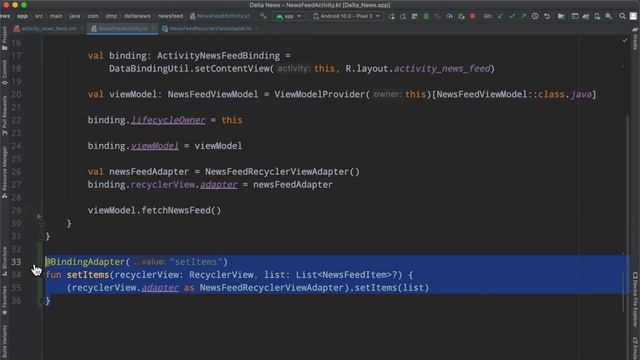This screenshot has width=640, height=360.
Task: Click the adapter property on line 27
Action: (x=218, y=184)
